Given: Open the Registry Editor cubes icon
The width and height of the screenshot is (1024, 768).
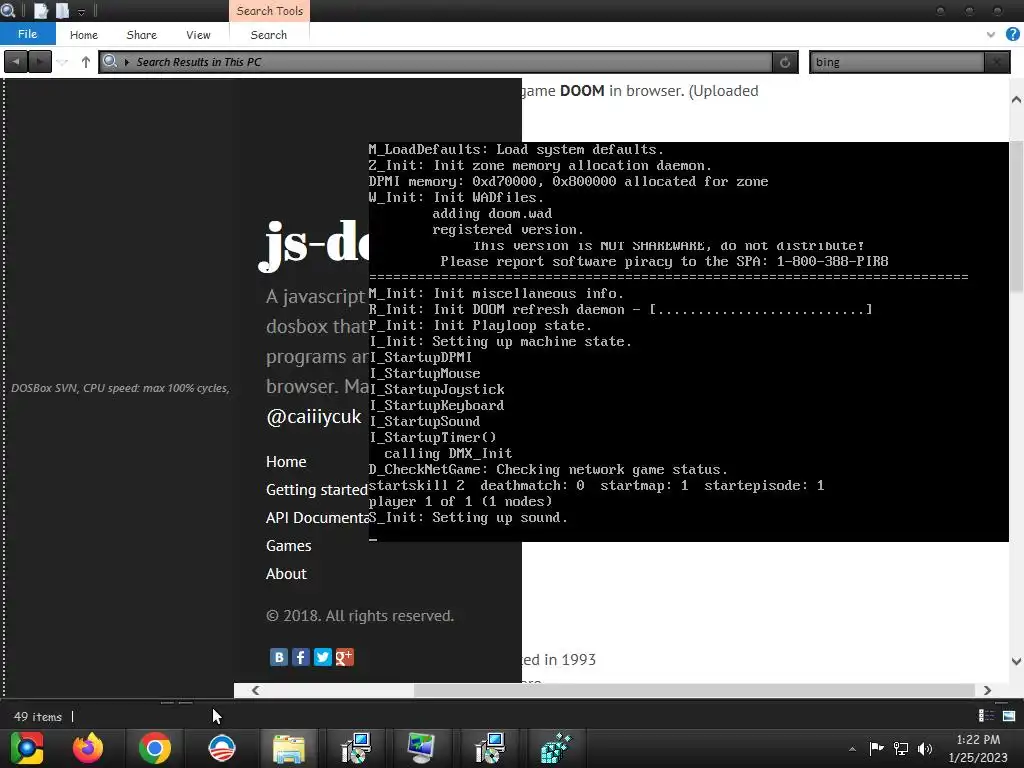Looking at the screenshot, I should click(556, 748).
